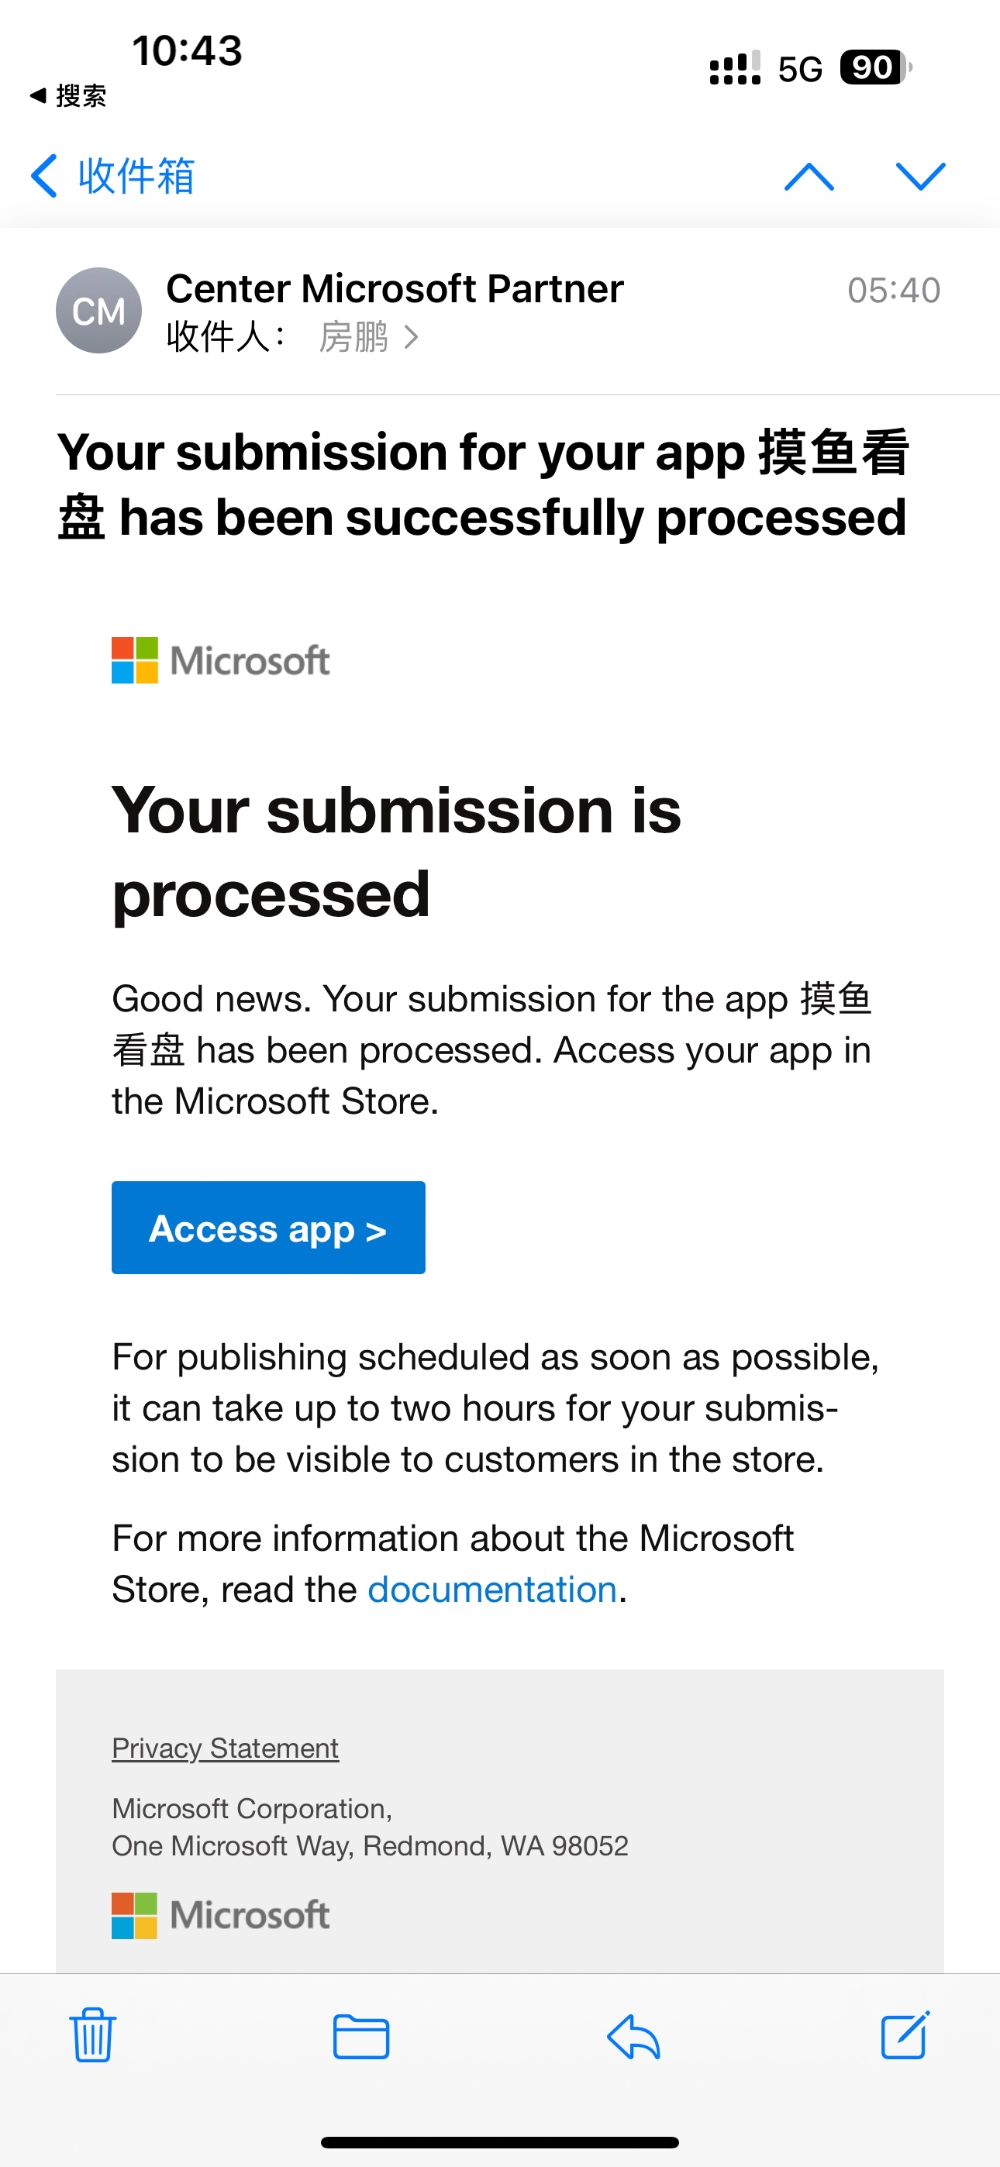Image resolution: width=1000 pixels, height=2167 pixels.
Task: Go to previous email with up arrow
Action: pyautogui.click(x=809, y=177)
